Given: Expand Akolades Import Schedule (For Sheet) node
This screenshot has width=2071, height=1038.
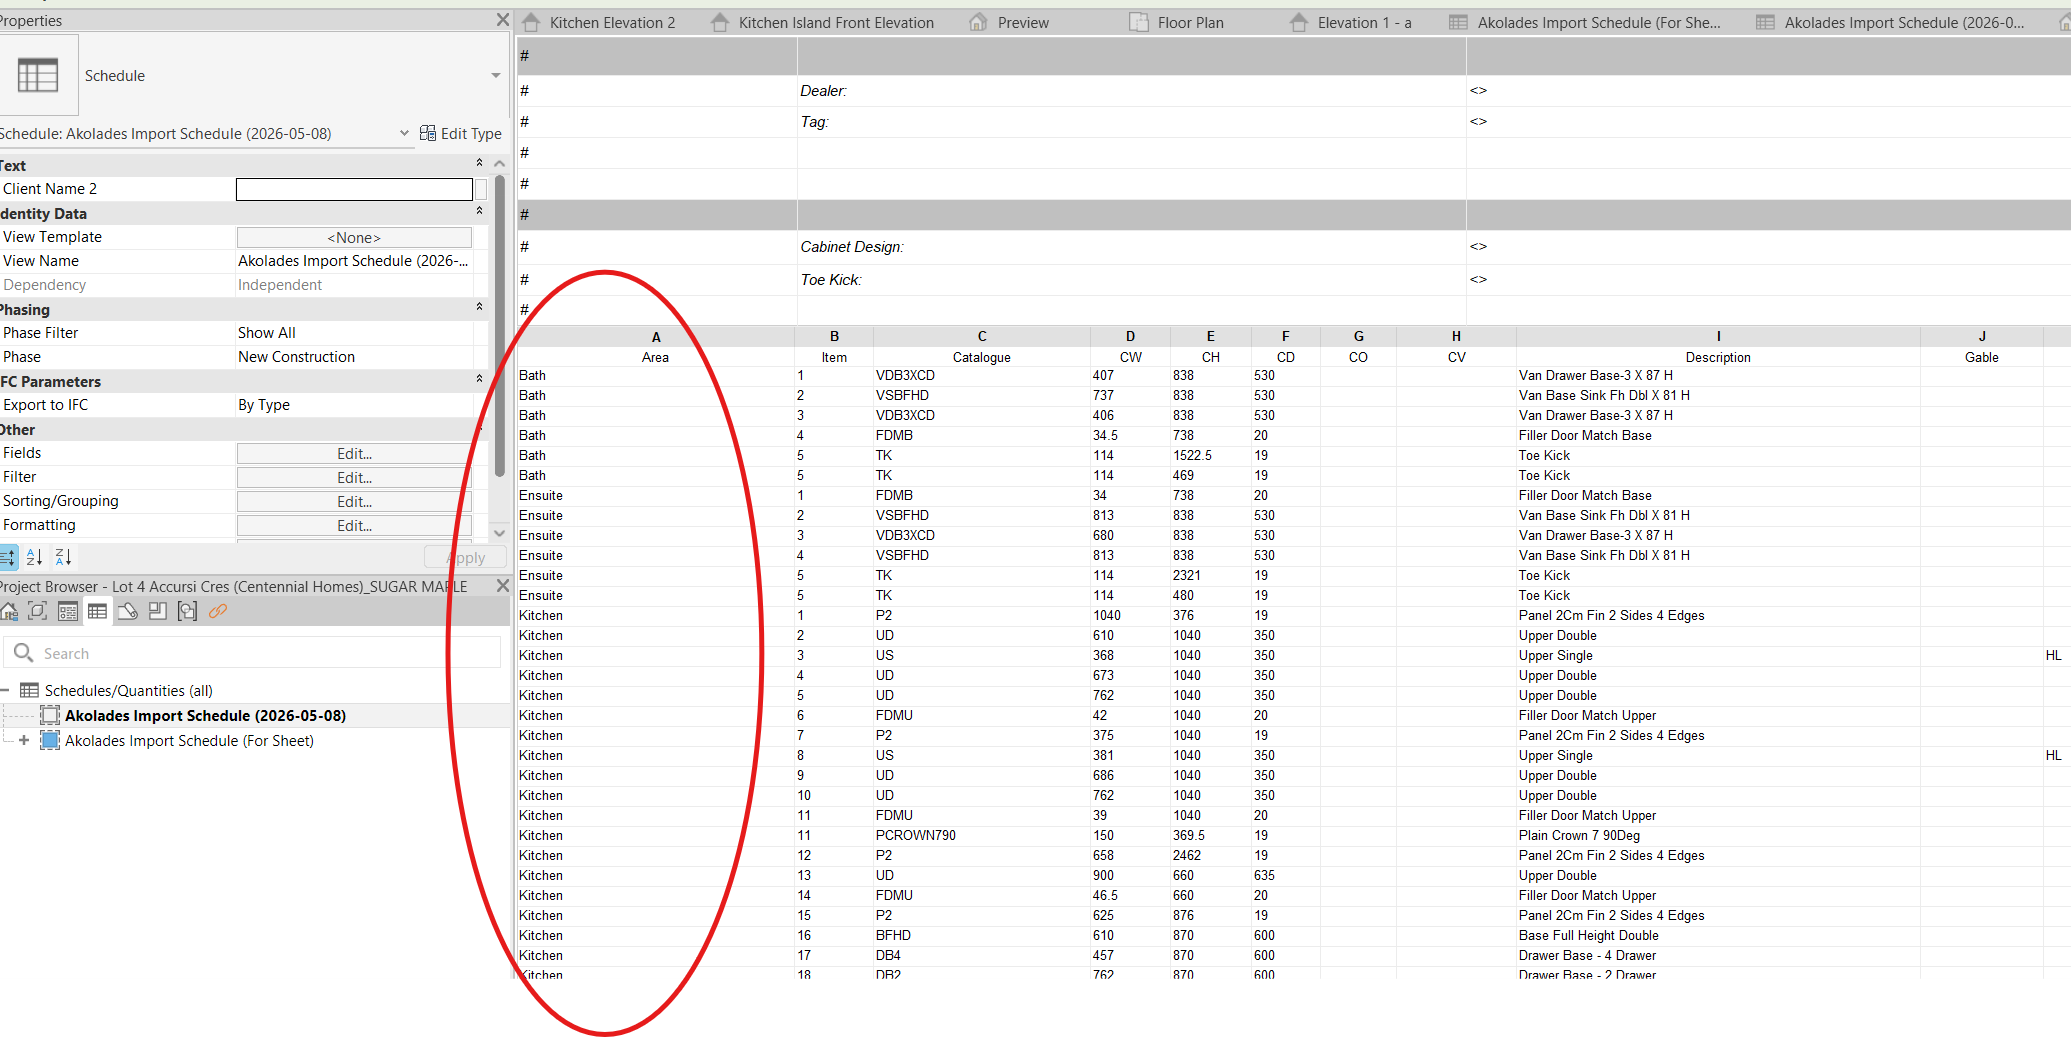Looking at the screenshot, I should point(24,740).
